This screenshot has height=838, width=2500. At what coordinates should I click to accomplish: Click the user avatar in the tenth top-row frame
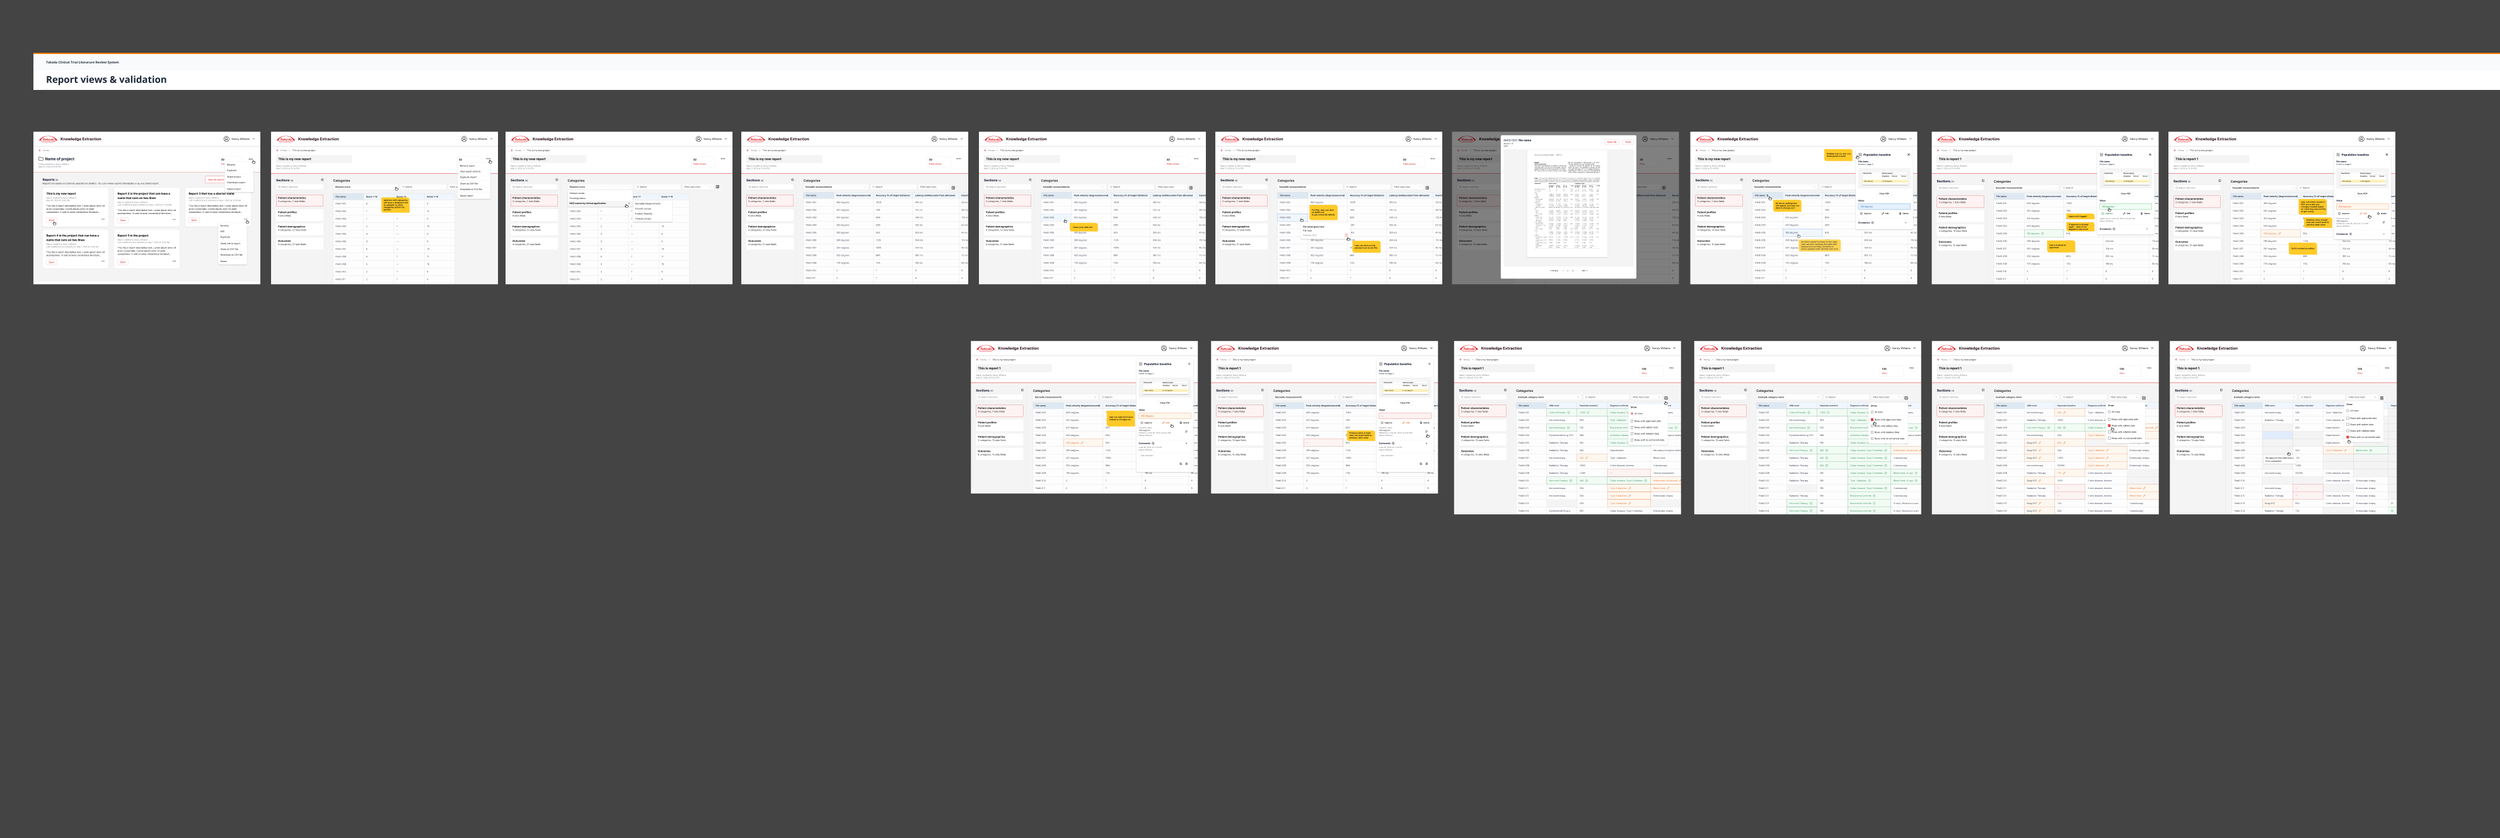point(2361,139)
